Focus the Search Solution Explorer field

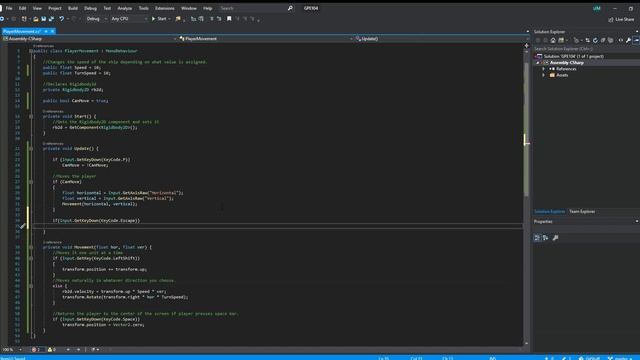pos(586,49)
